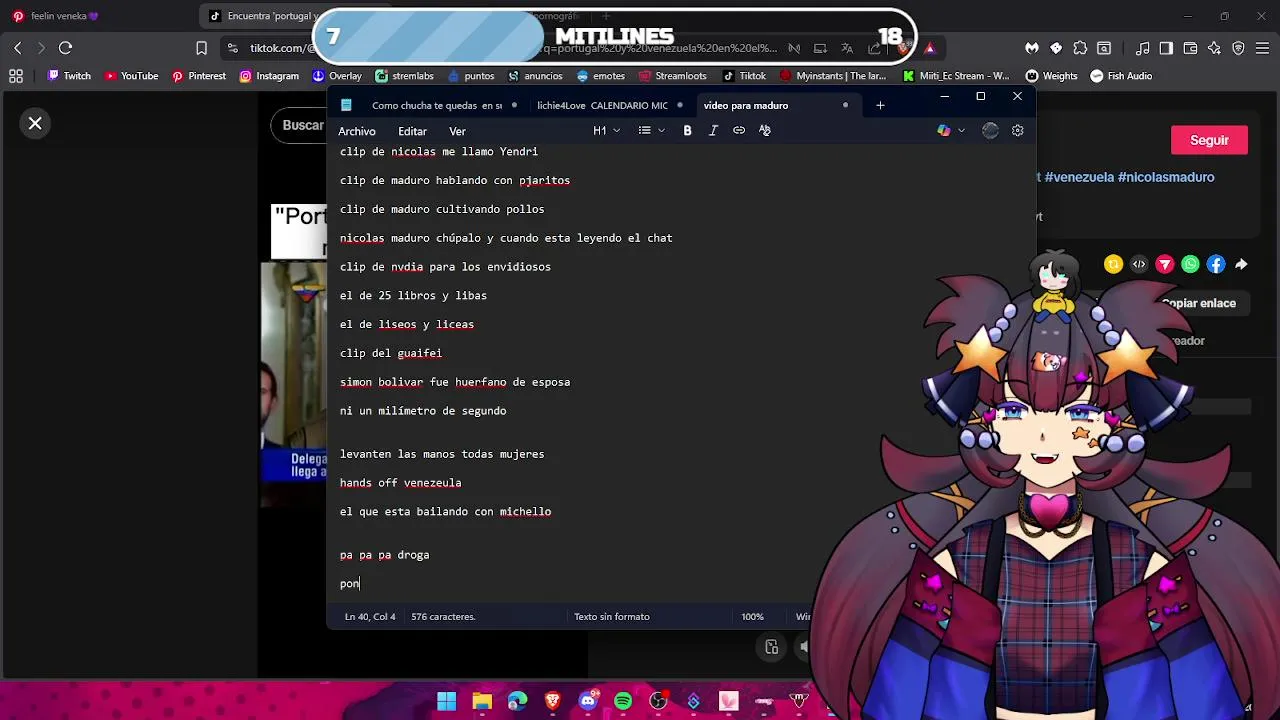Open the YouTube bookmark
Screen dimensions: 1280x720
click(131, 76)
